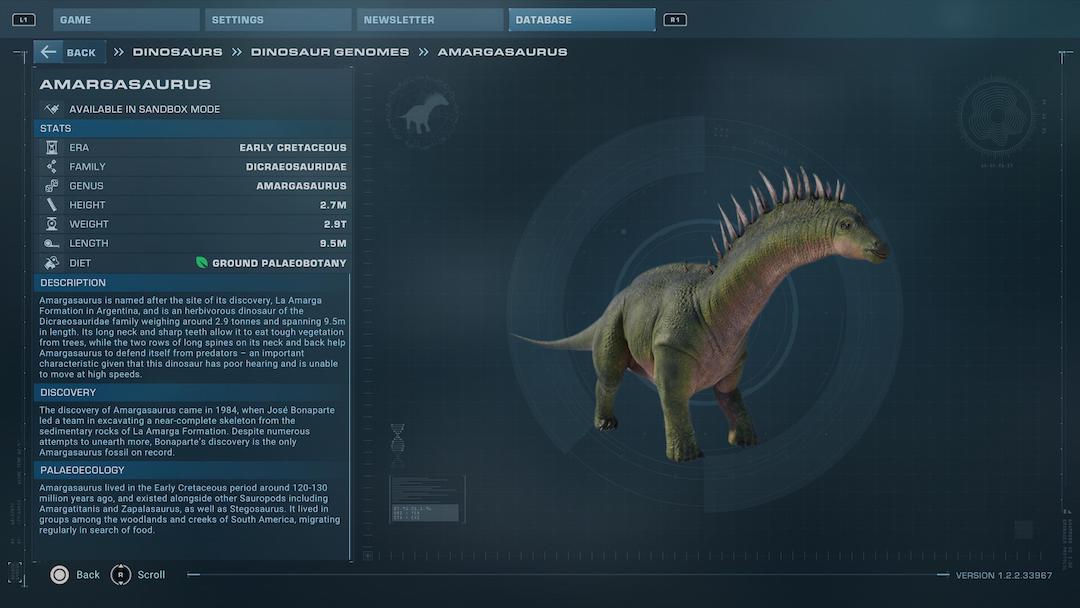Click the Amargasaurus breadcrumb
Viewport: 1080px width, 608px height.
pos(503,52)
